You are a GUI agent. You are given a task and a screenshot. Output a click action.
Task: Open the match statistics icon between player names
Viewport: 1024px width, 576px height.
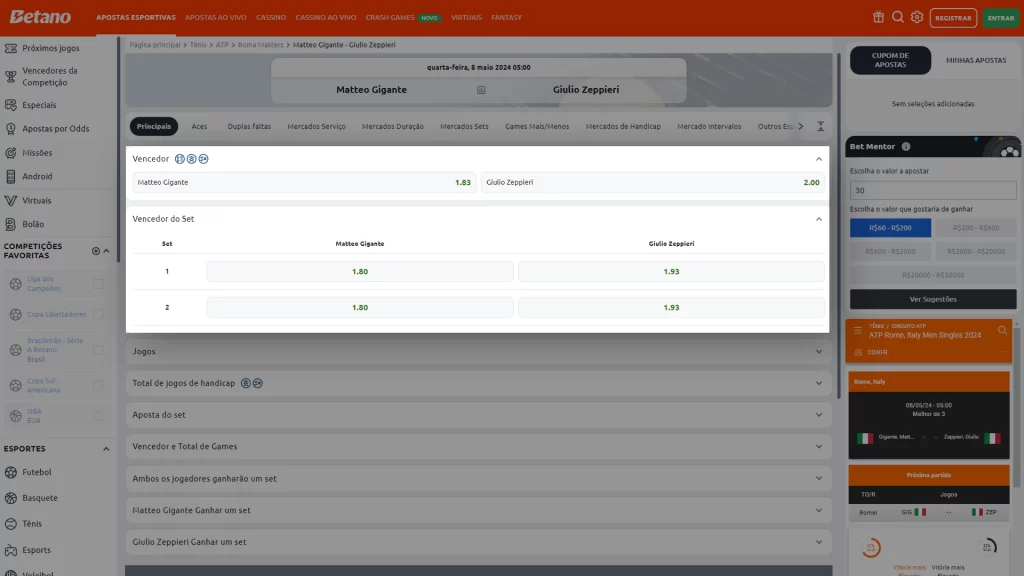point(481,90)
